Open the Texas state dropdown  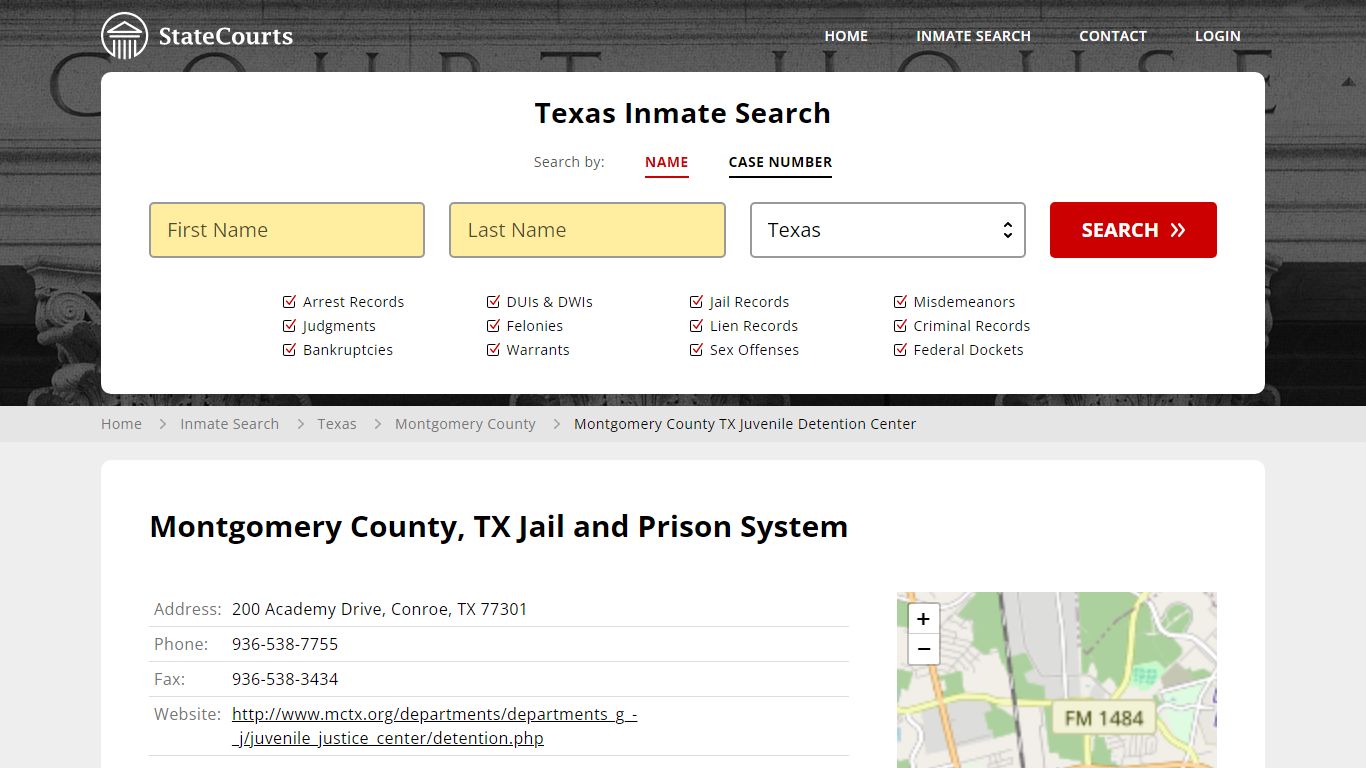(888, 230)
